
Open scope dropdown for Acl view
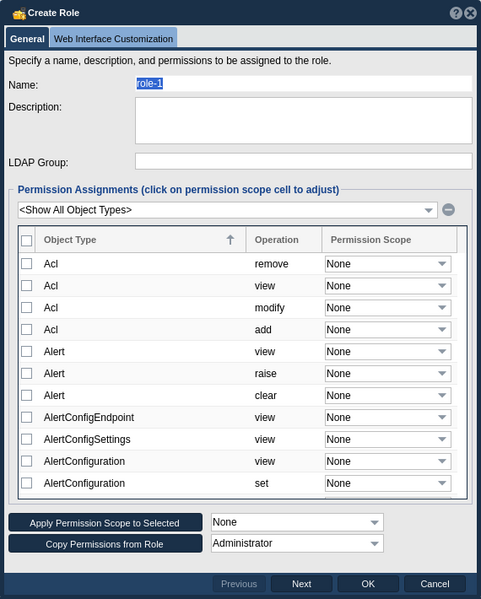click(x=388, y=286)
